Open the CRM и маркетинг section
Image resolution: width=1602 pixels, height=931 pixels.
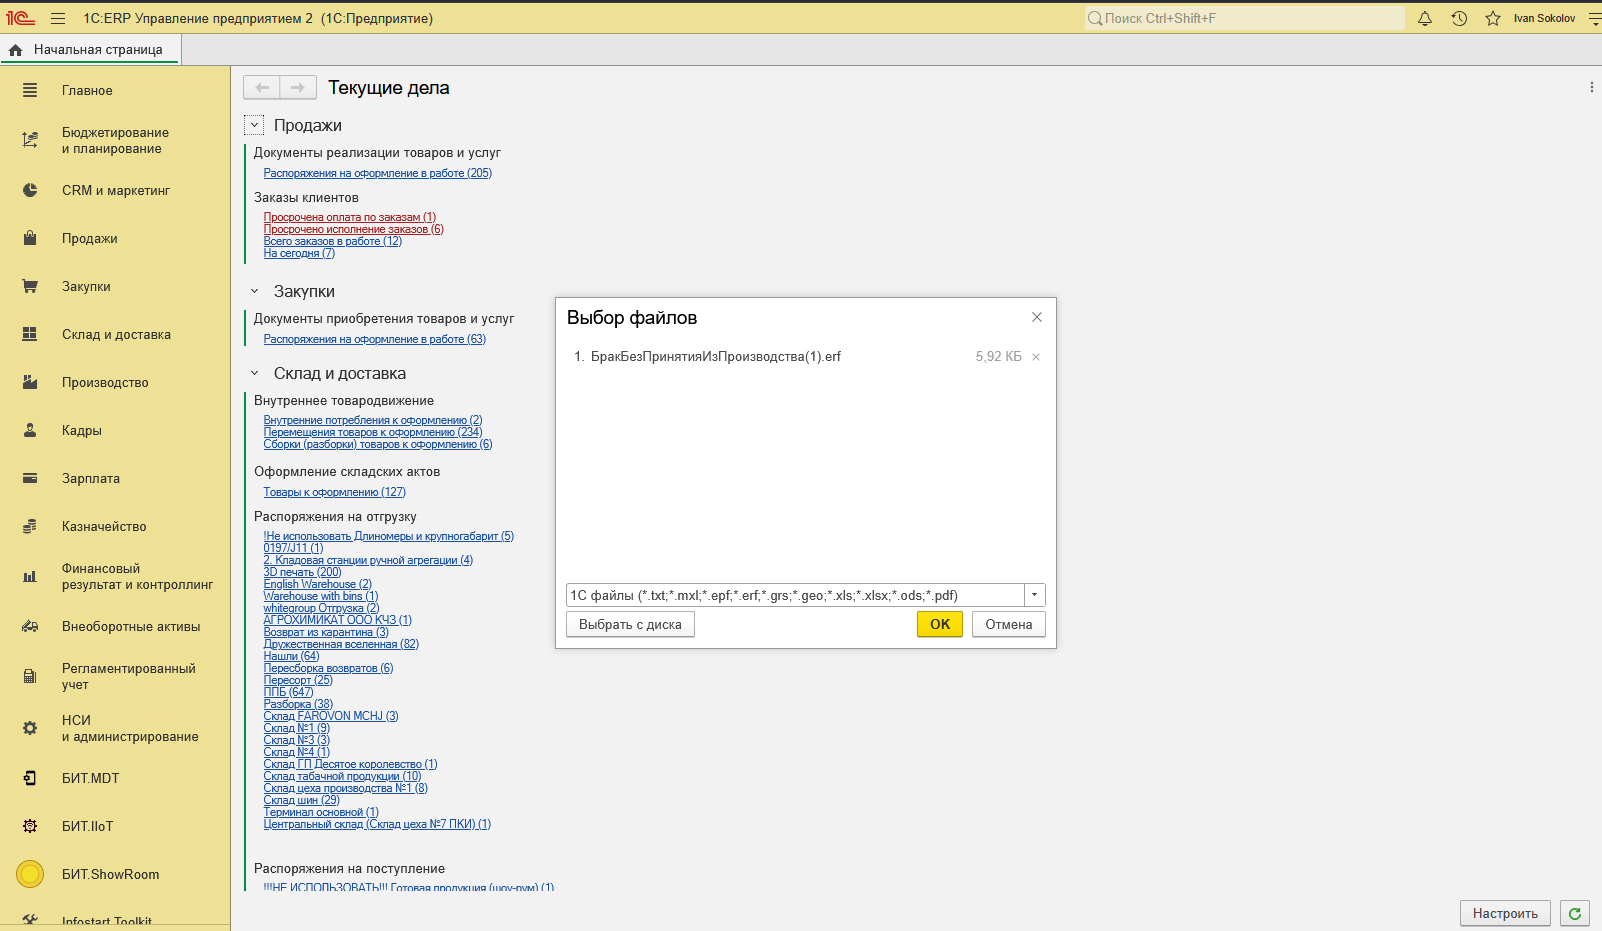coord(115,190)
